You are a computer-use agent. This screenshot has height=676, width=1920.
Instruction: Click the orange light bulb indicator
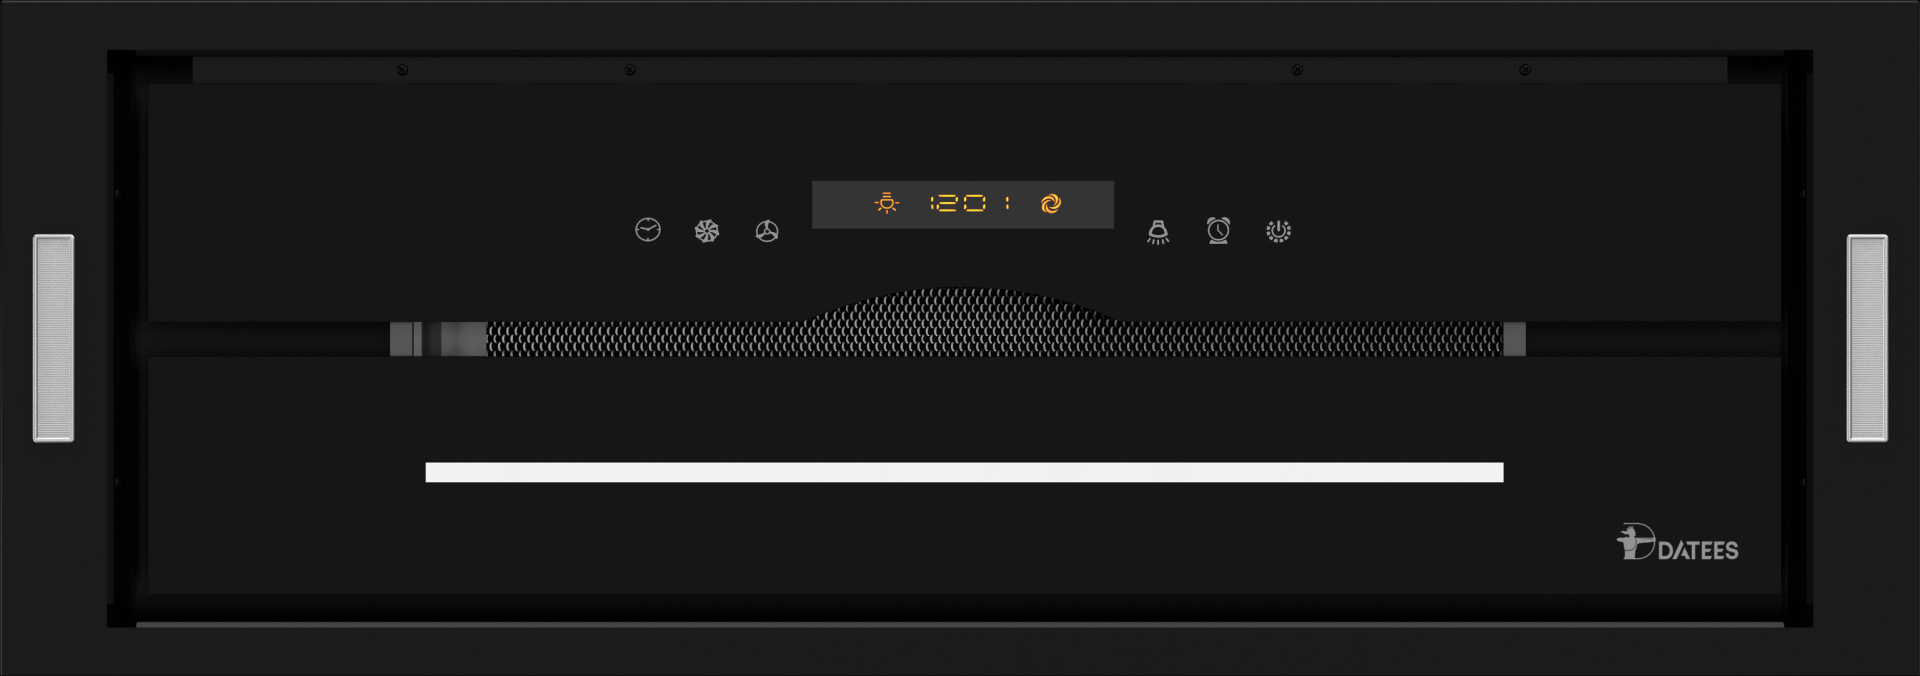tap(886, 203)
